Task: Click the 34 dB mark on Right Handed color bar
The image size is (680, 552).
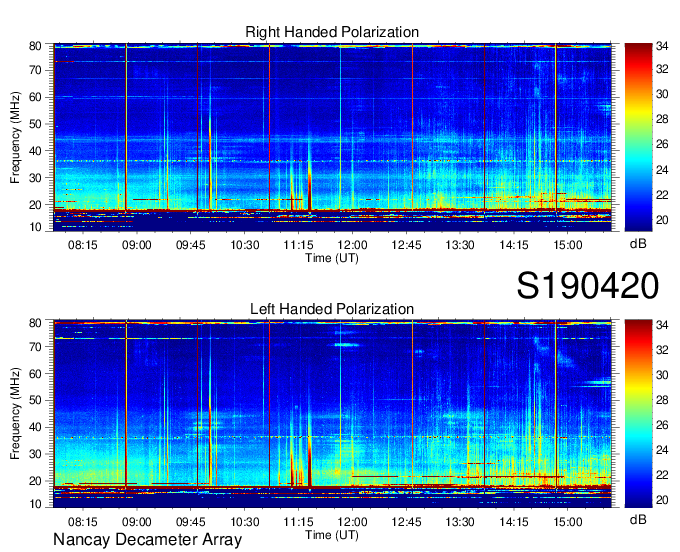Action: (662, 46)
